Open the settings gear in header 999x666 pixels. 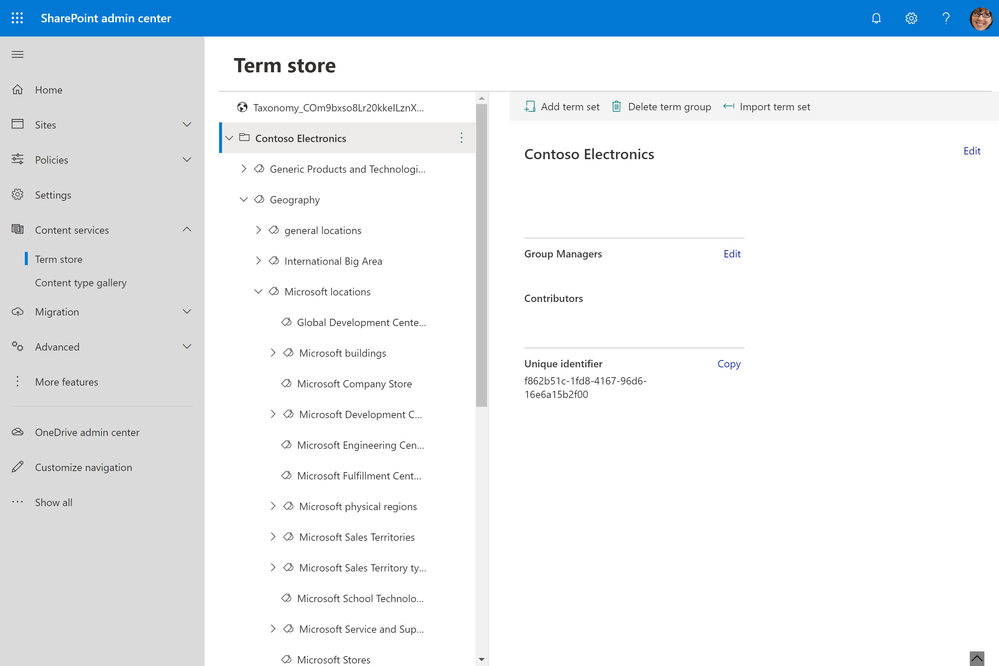(911, 18)
